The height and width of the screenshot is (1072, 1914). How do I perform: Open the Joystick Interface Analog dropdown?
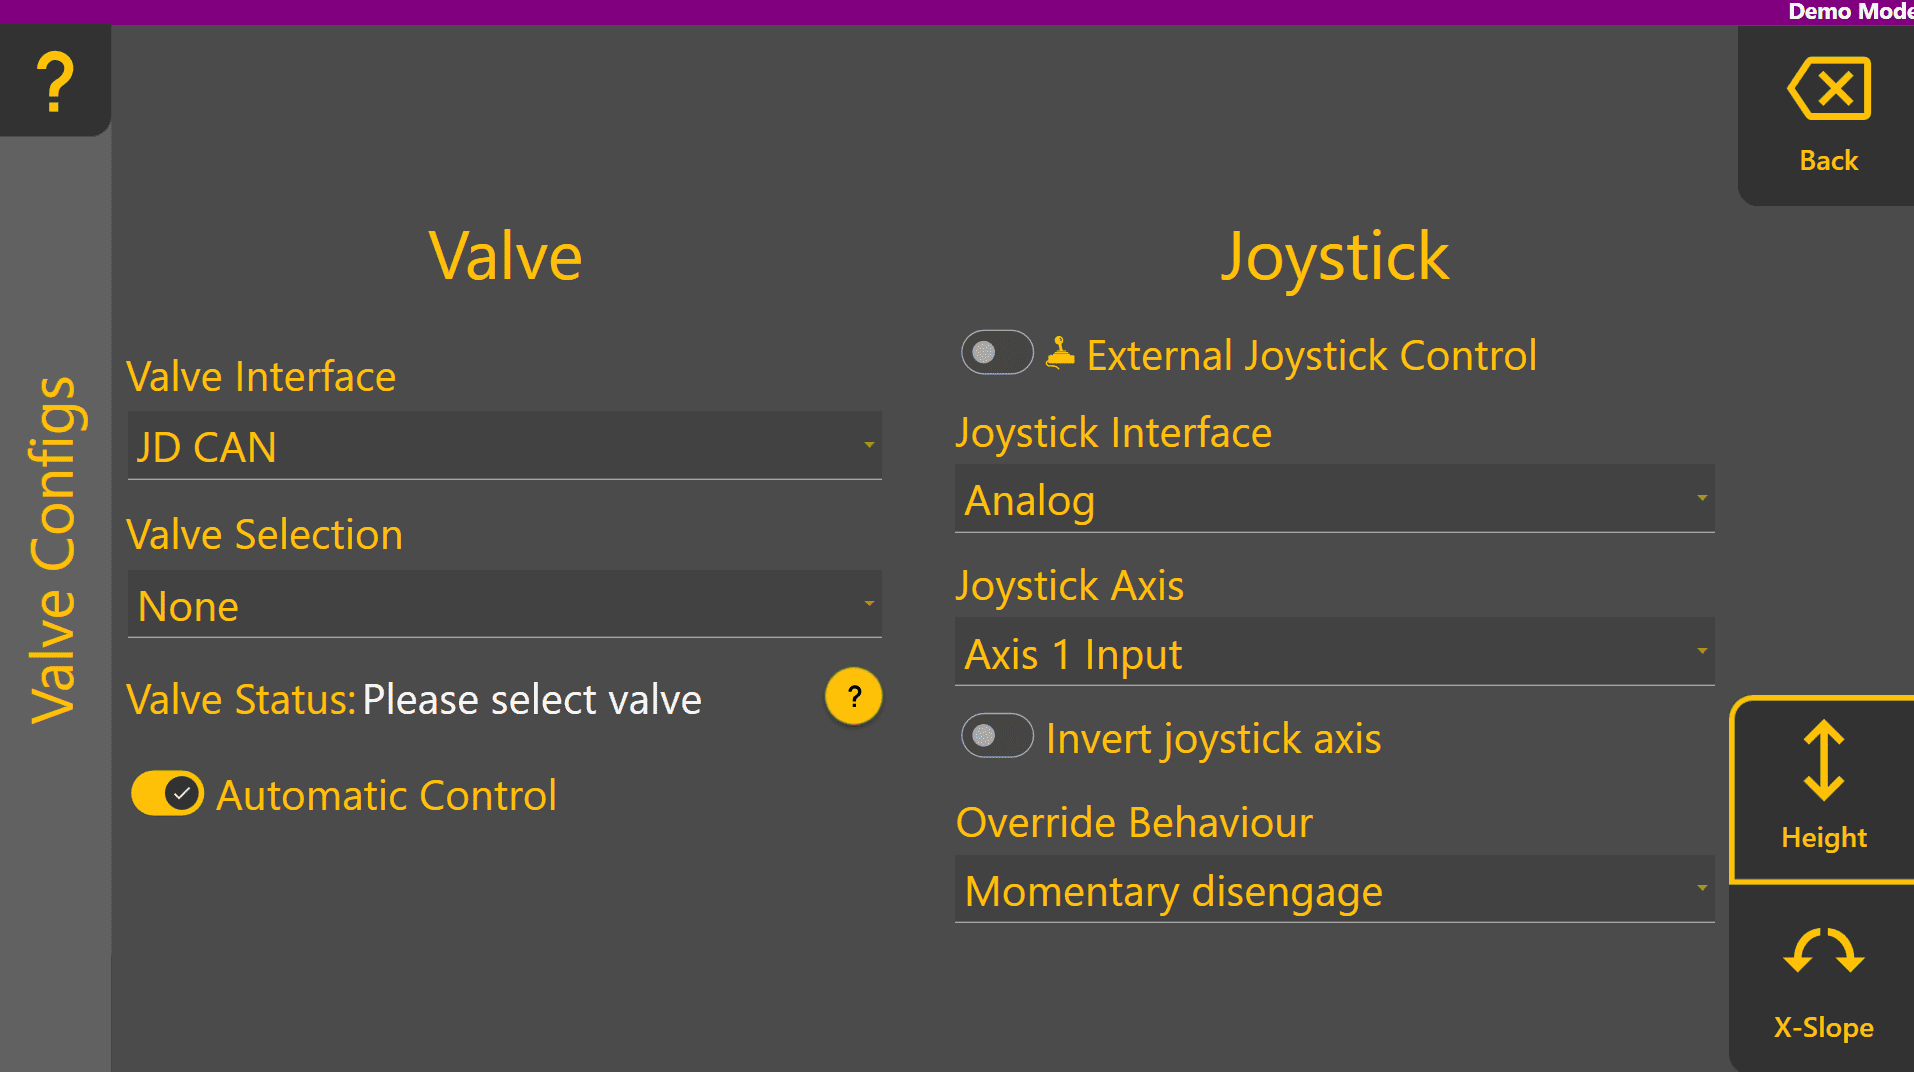pyautogui.click(x=1334, y=499)
